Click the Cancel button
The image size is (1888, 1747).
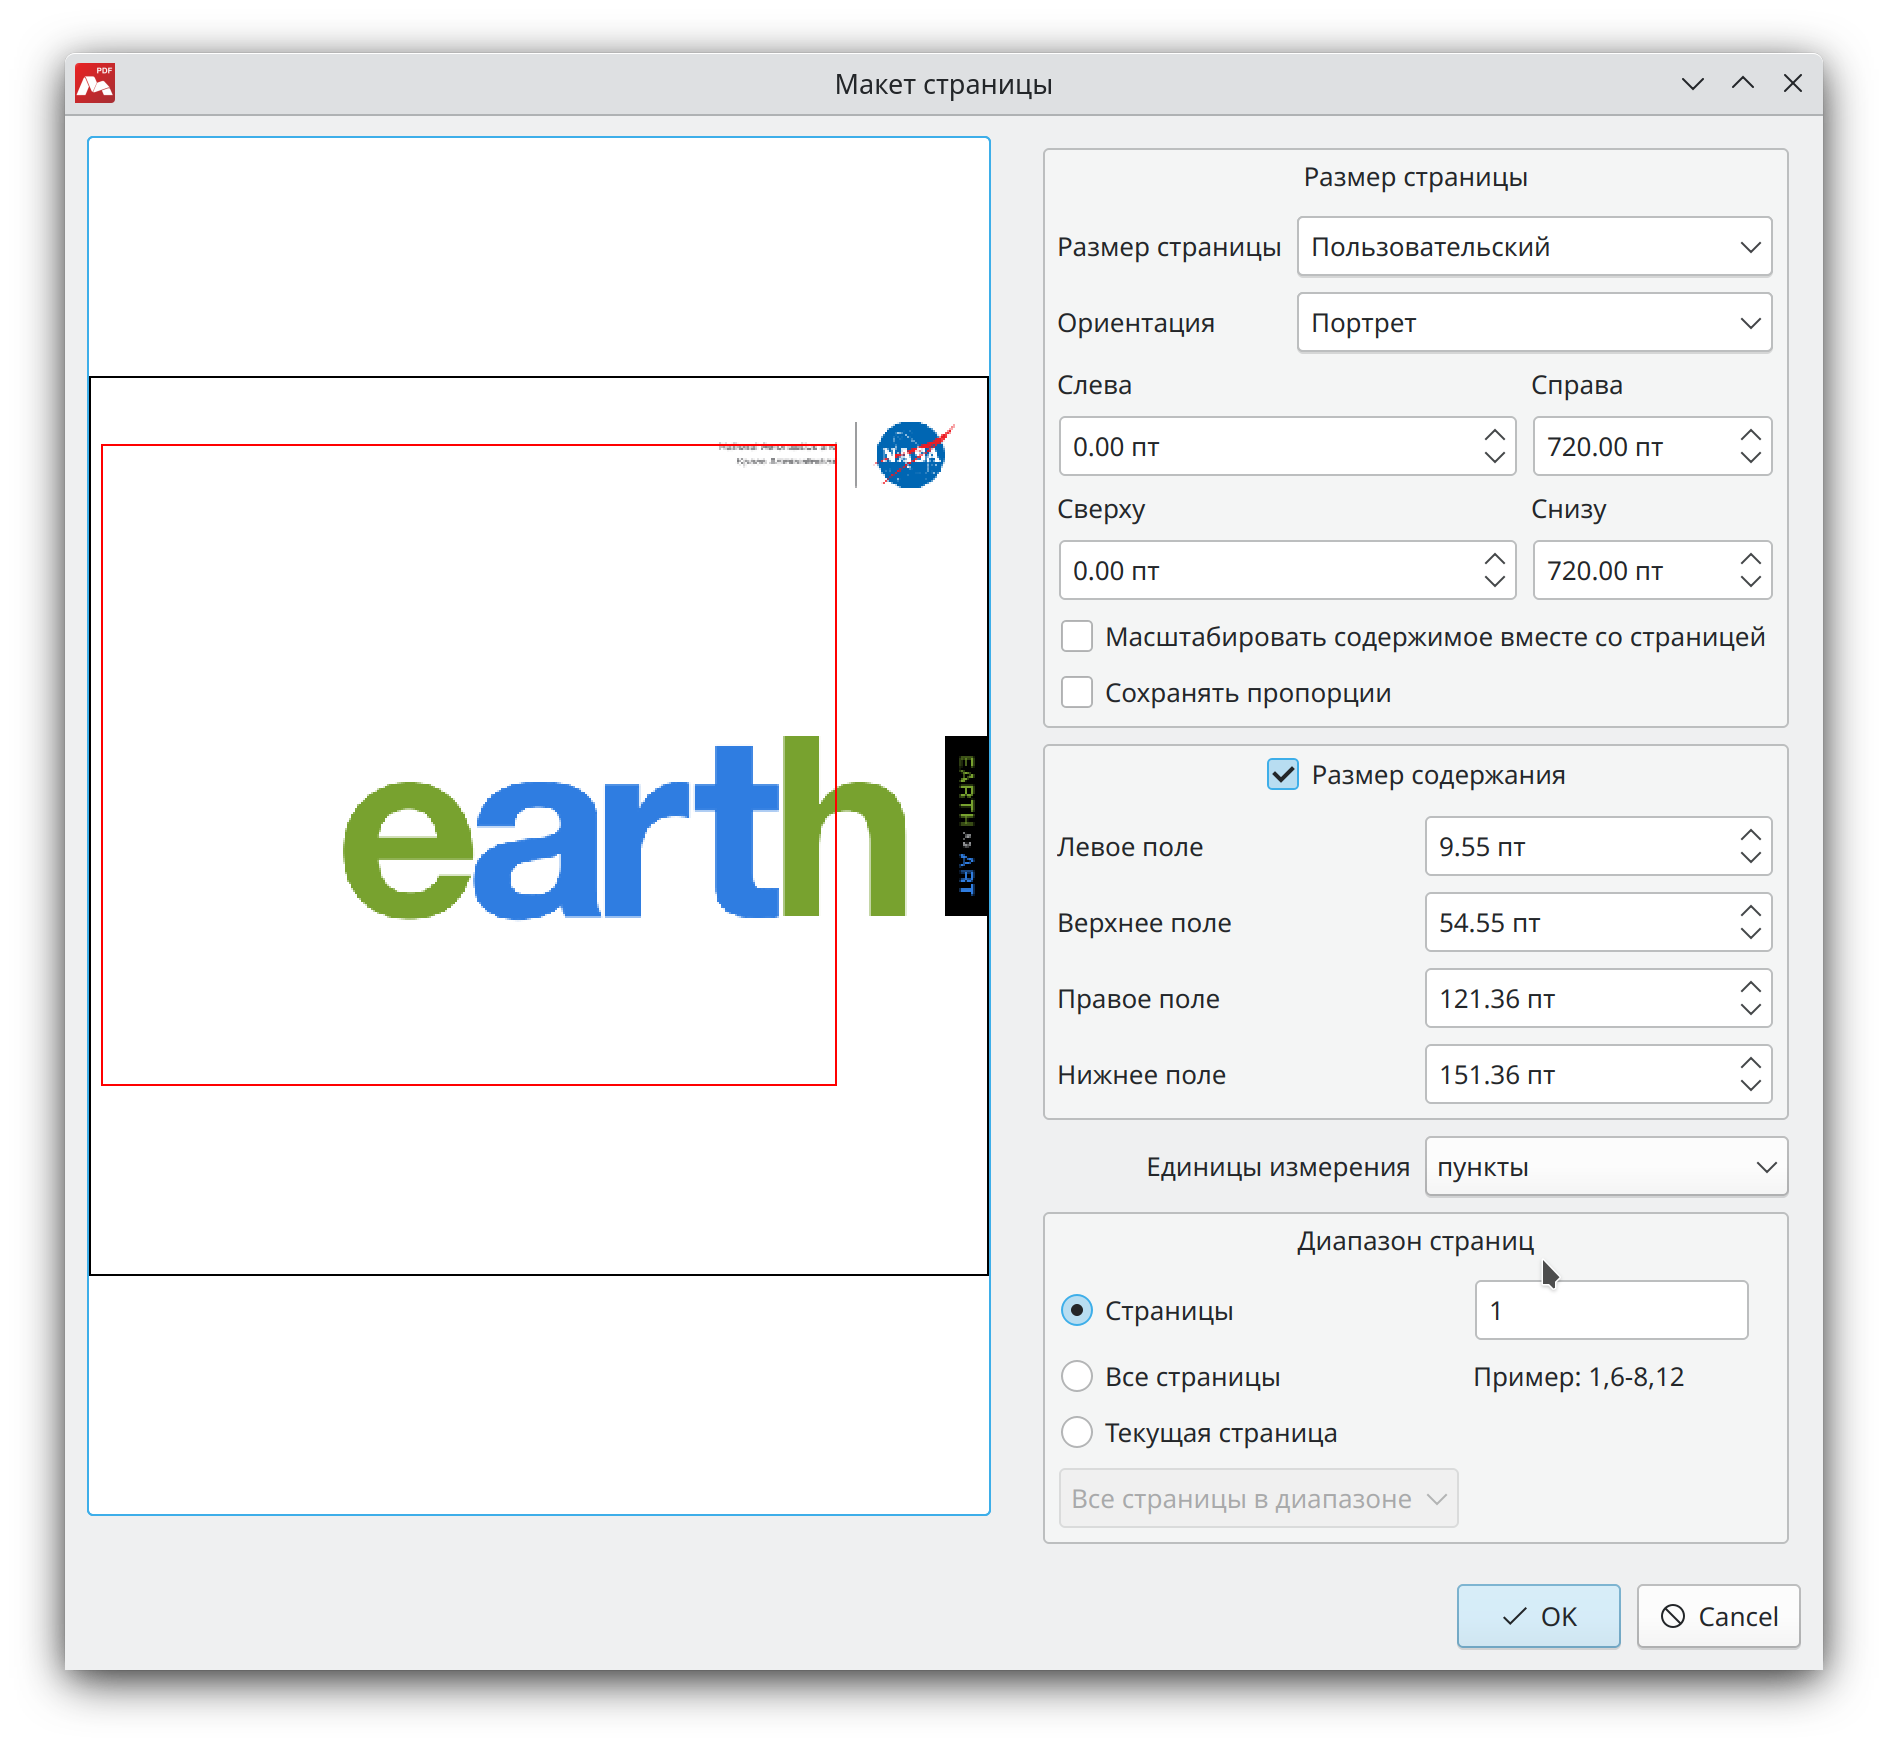tap(1718, 1617)
